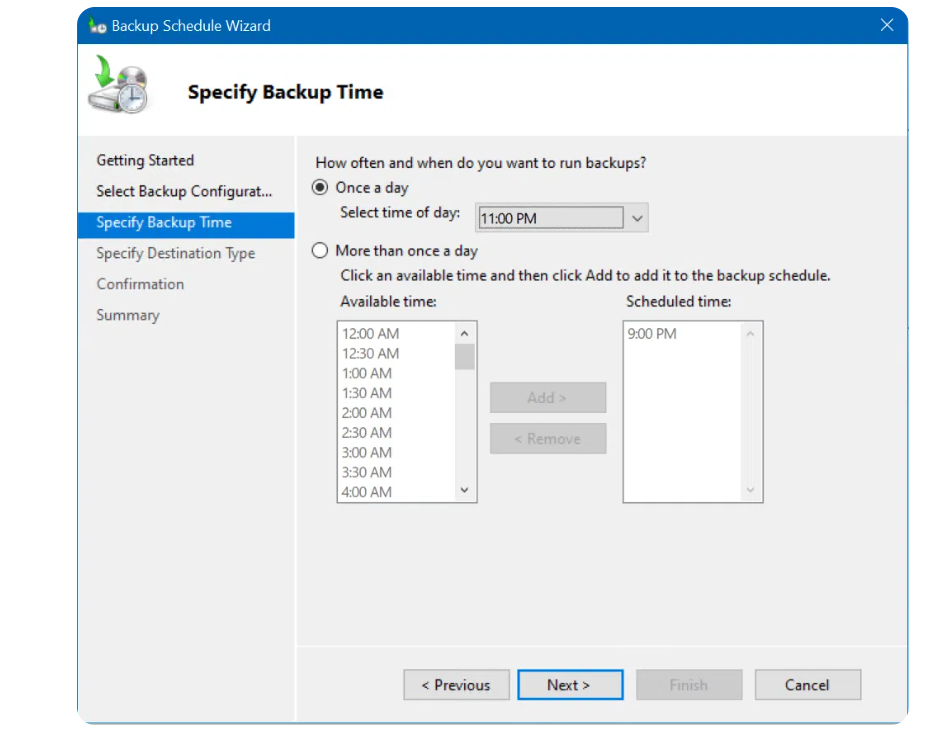Go to the Getting Started step

tap(145, 160)
